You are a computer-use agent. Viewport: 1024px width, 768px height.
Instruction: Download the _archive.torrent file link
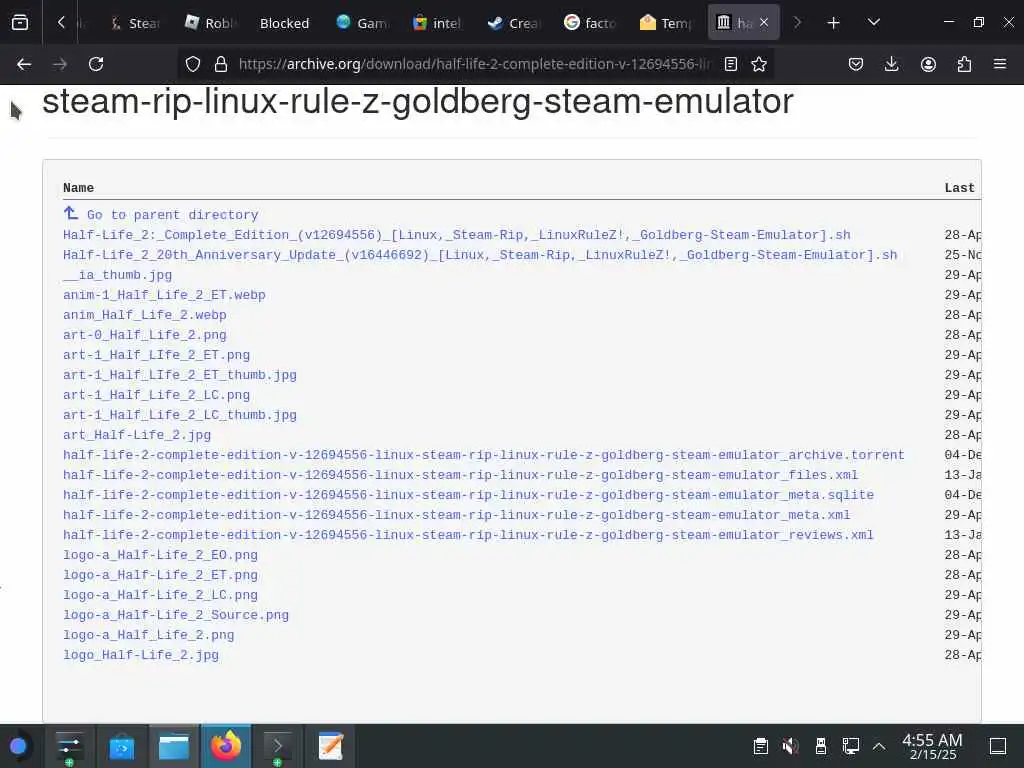[483, 455]
